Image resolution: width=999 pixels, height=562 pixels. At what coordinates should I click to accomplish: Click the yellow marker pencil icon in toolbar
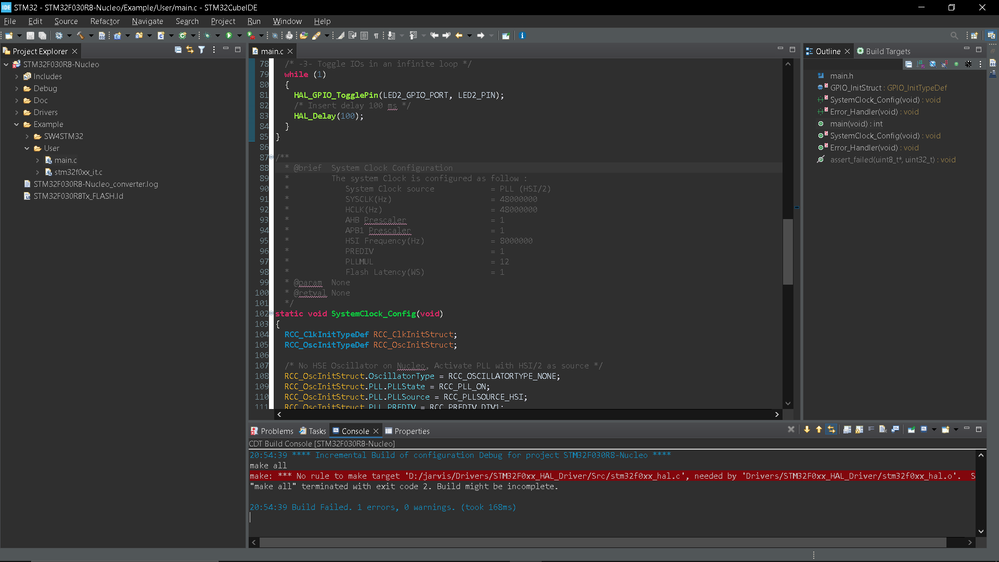(x=316, y=36)
